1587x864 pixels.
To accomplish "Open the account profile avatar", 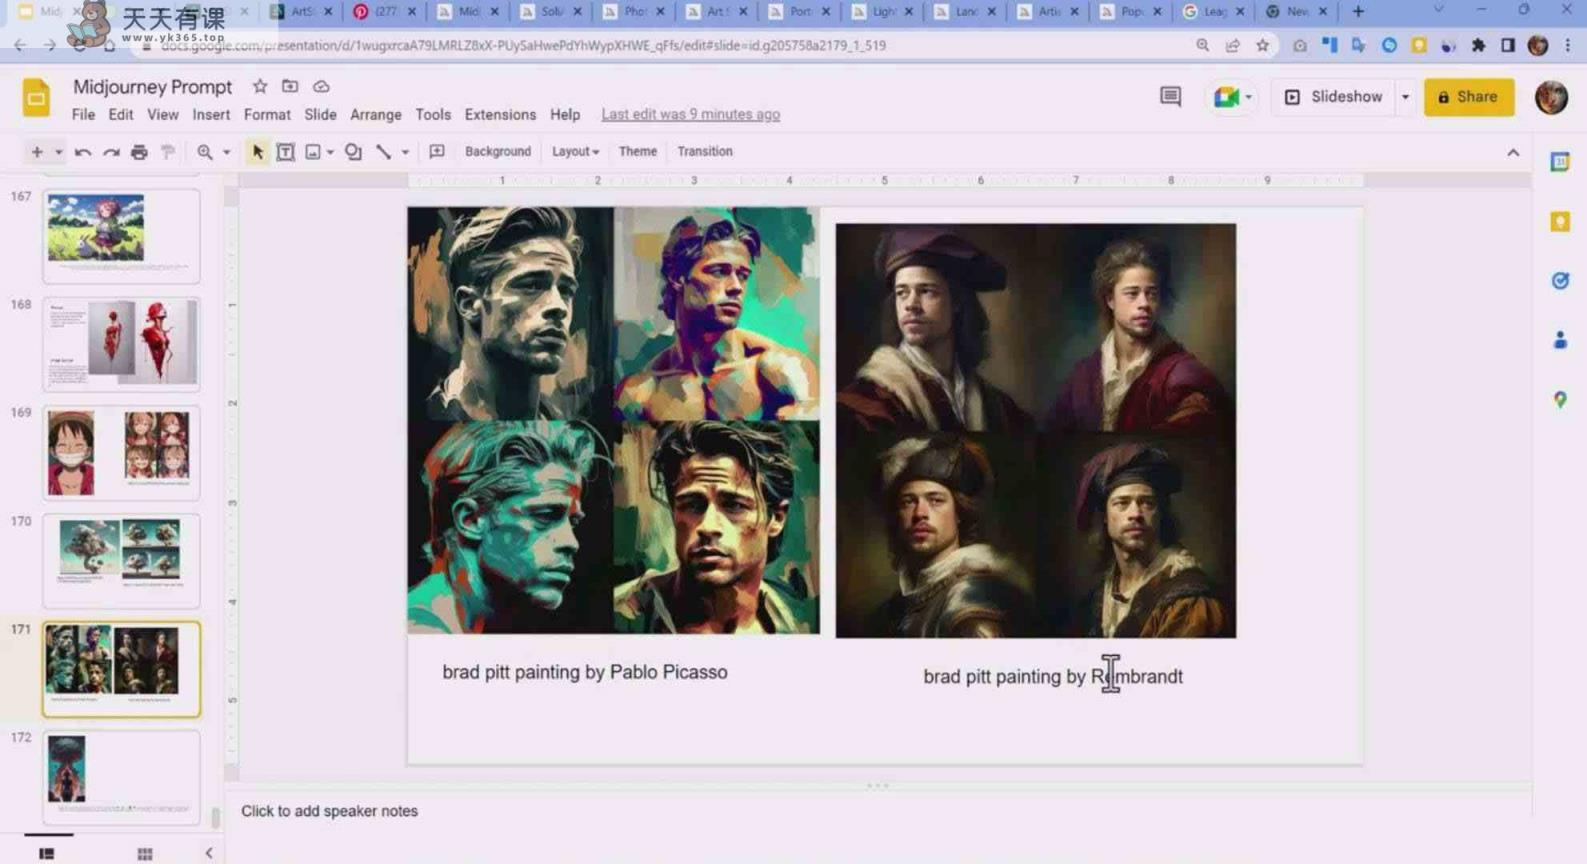I will pos(1551,97).
